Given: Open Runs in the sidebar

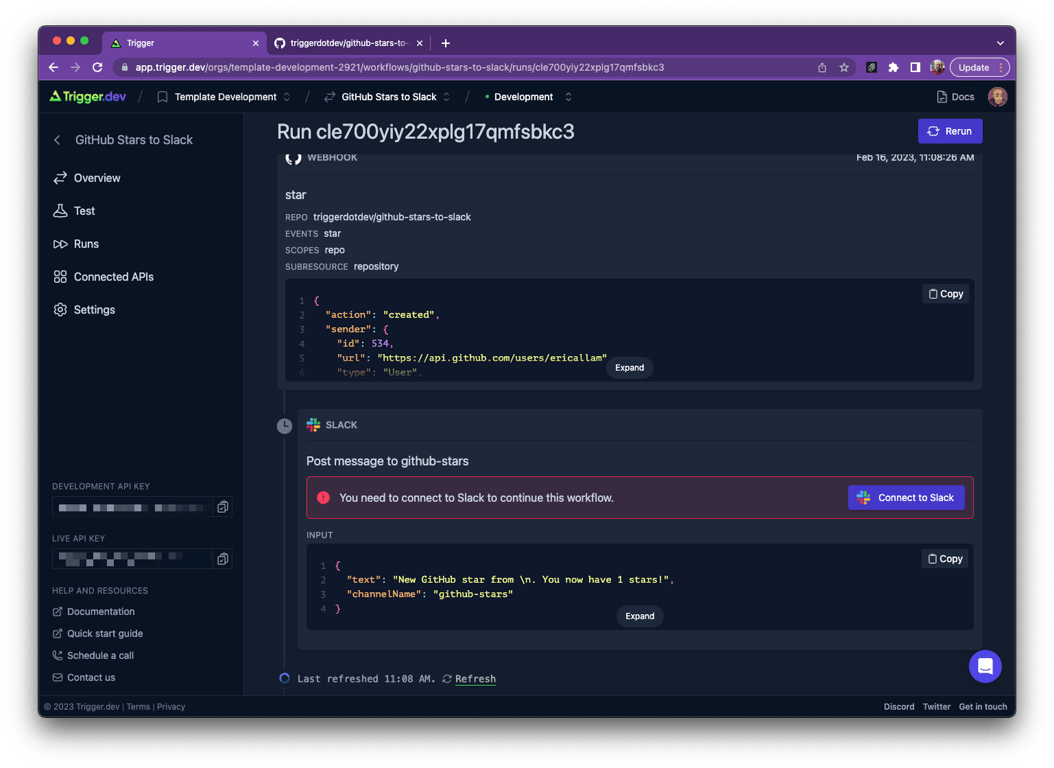Looking at the screenshot, I should coord(76,244).
